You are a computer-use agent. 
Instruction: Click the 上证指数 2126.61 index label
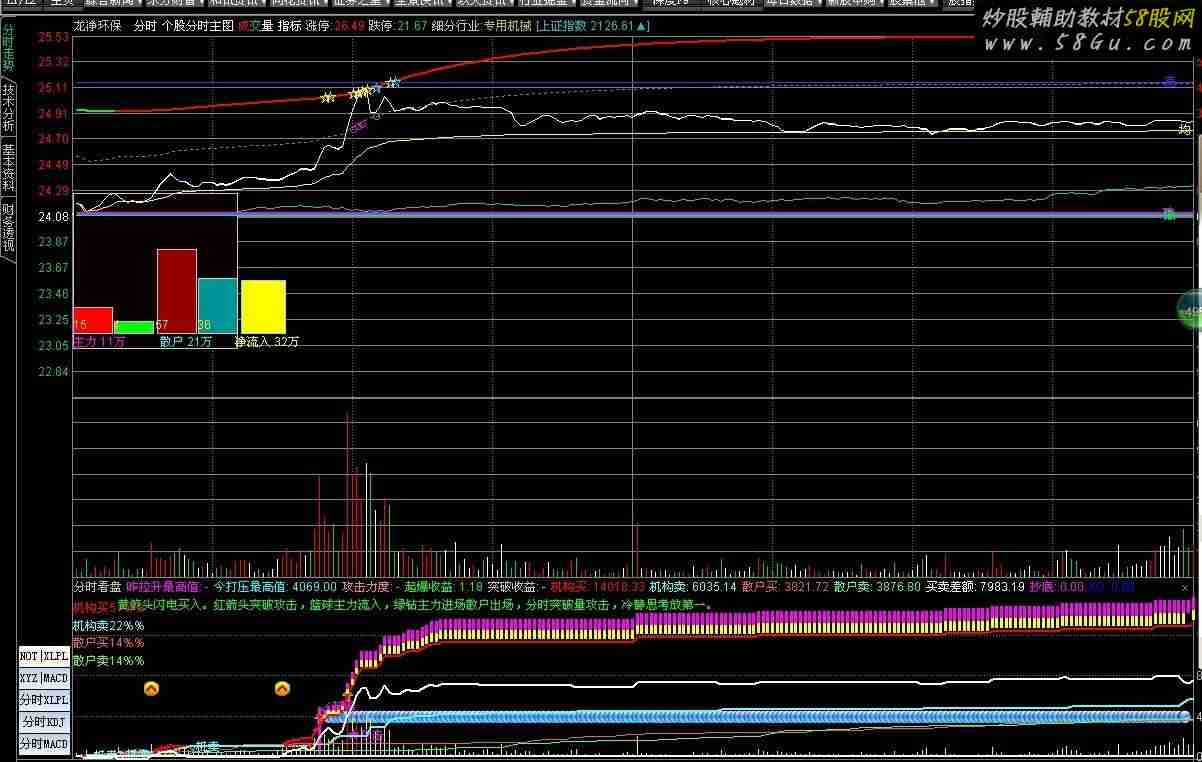click(592, 25)
